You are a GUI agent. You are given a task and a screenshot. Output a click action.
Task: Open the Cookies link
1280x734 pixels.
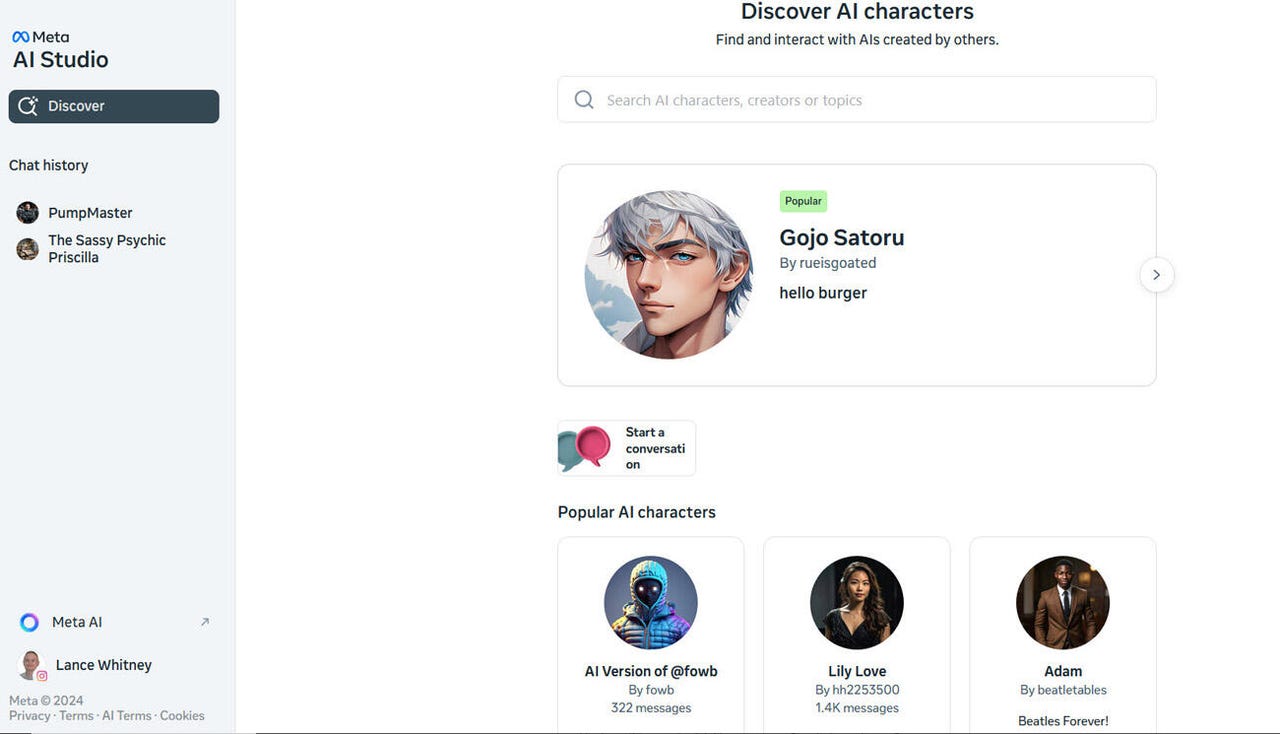[182, 716]
